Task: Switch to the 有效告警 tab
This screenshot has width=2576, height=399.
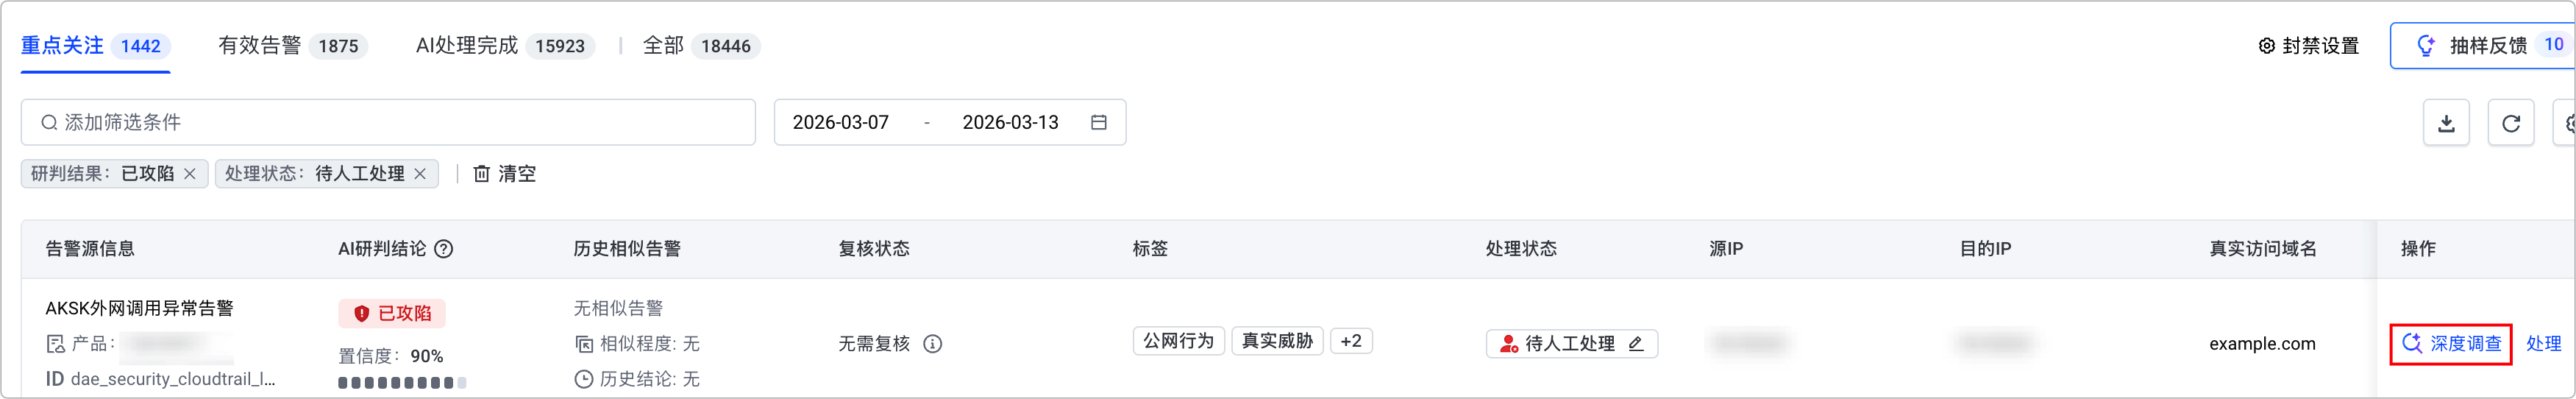Action: click(292, 46)
